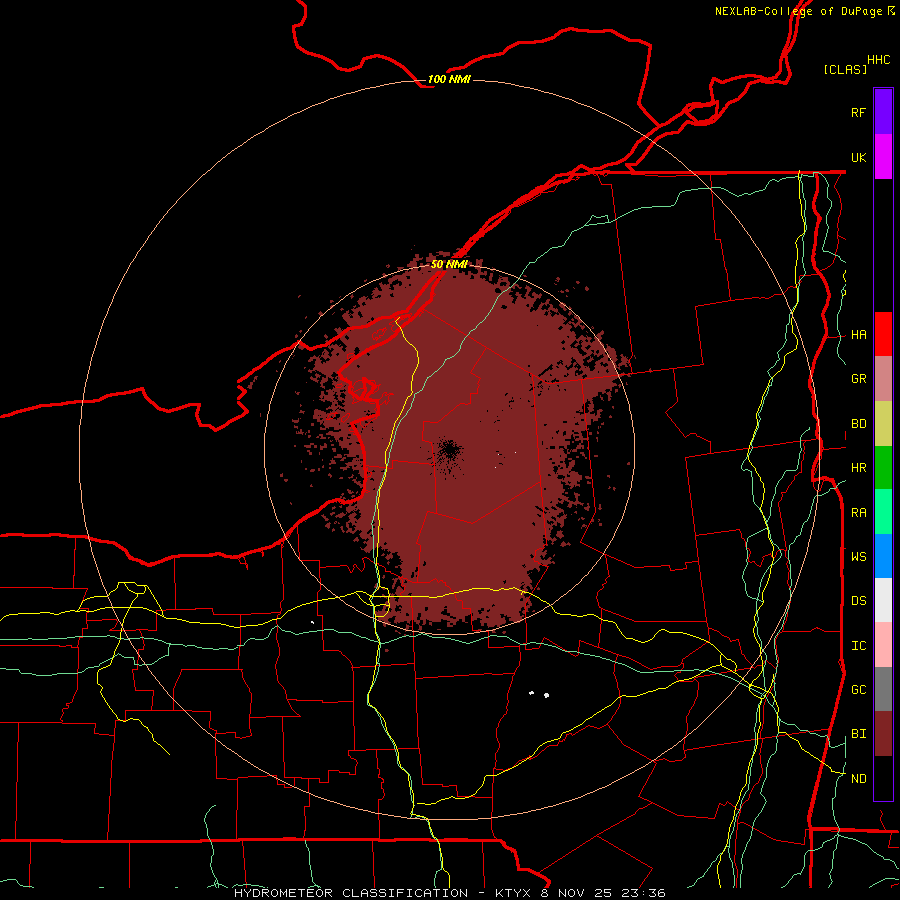The height and width of the screenshot is (900, 900).
Task: Click the 'RA' legend label
Action: click(x=859, y=513)
